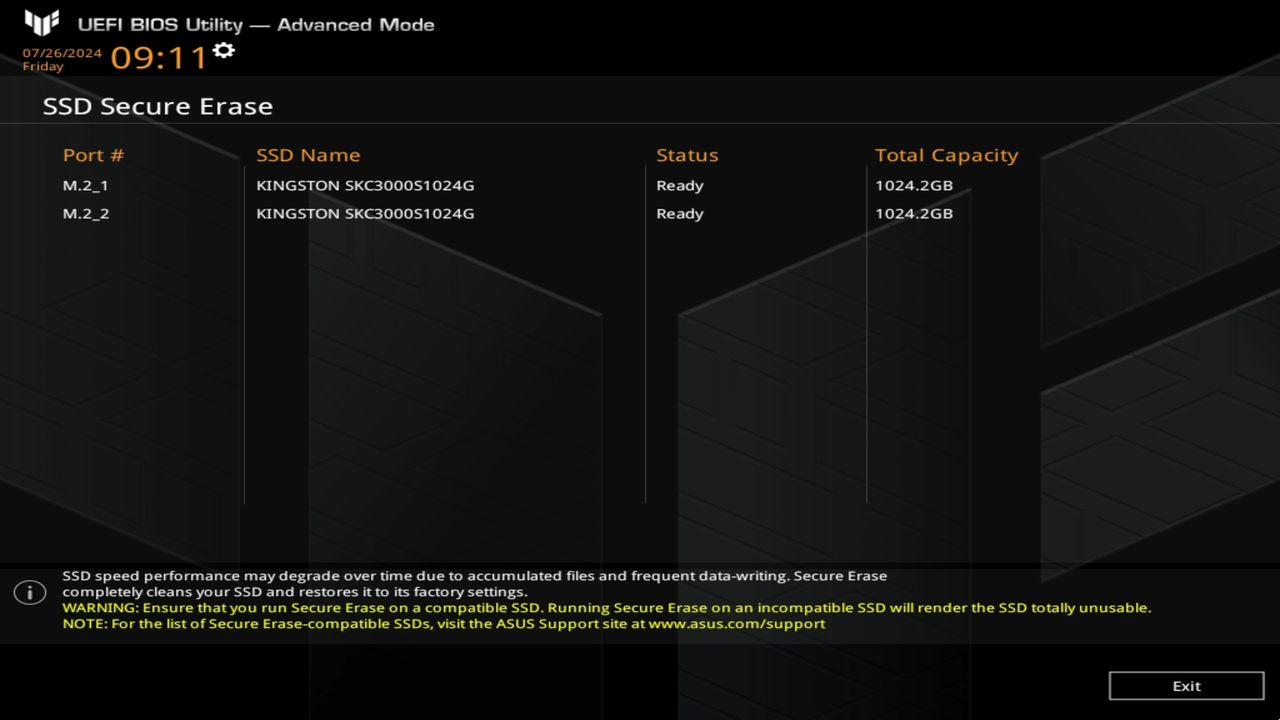
Task: Click the SSD Name column header
Action: (308, 155)
